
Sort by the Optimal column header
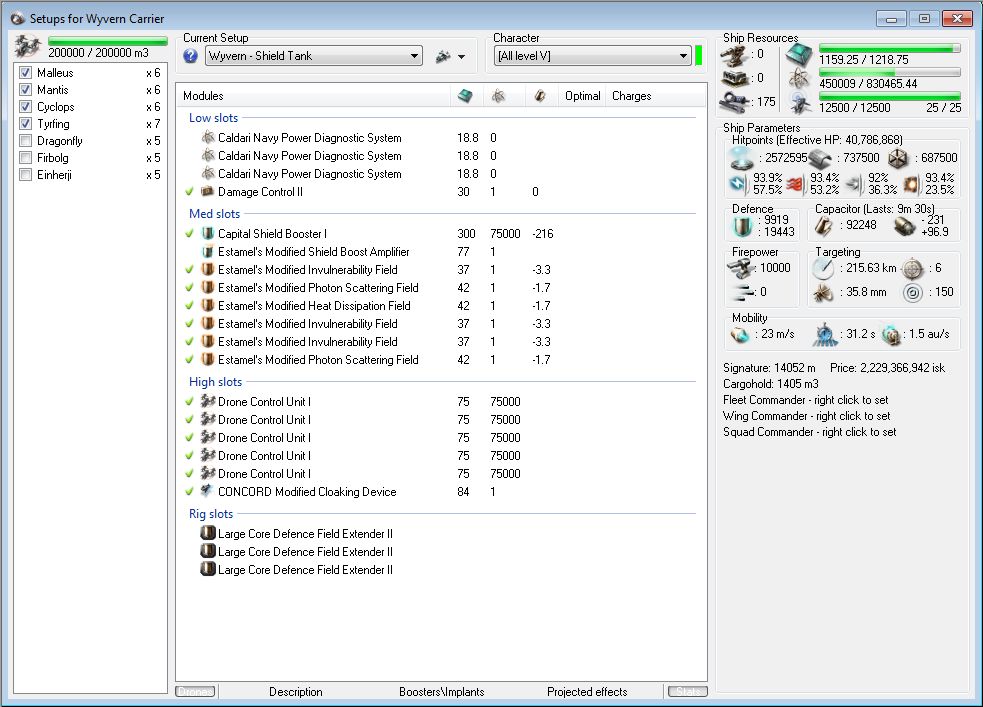[582, 96]
